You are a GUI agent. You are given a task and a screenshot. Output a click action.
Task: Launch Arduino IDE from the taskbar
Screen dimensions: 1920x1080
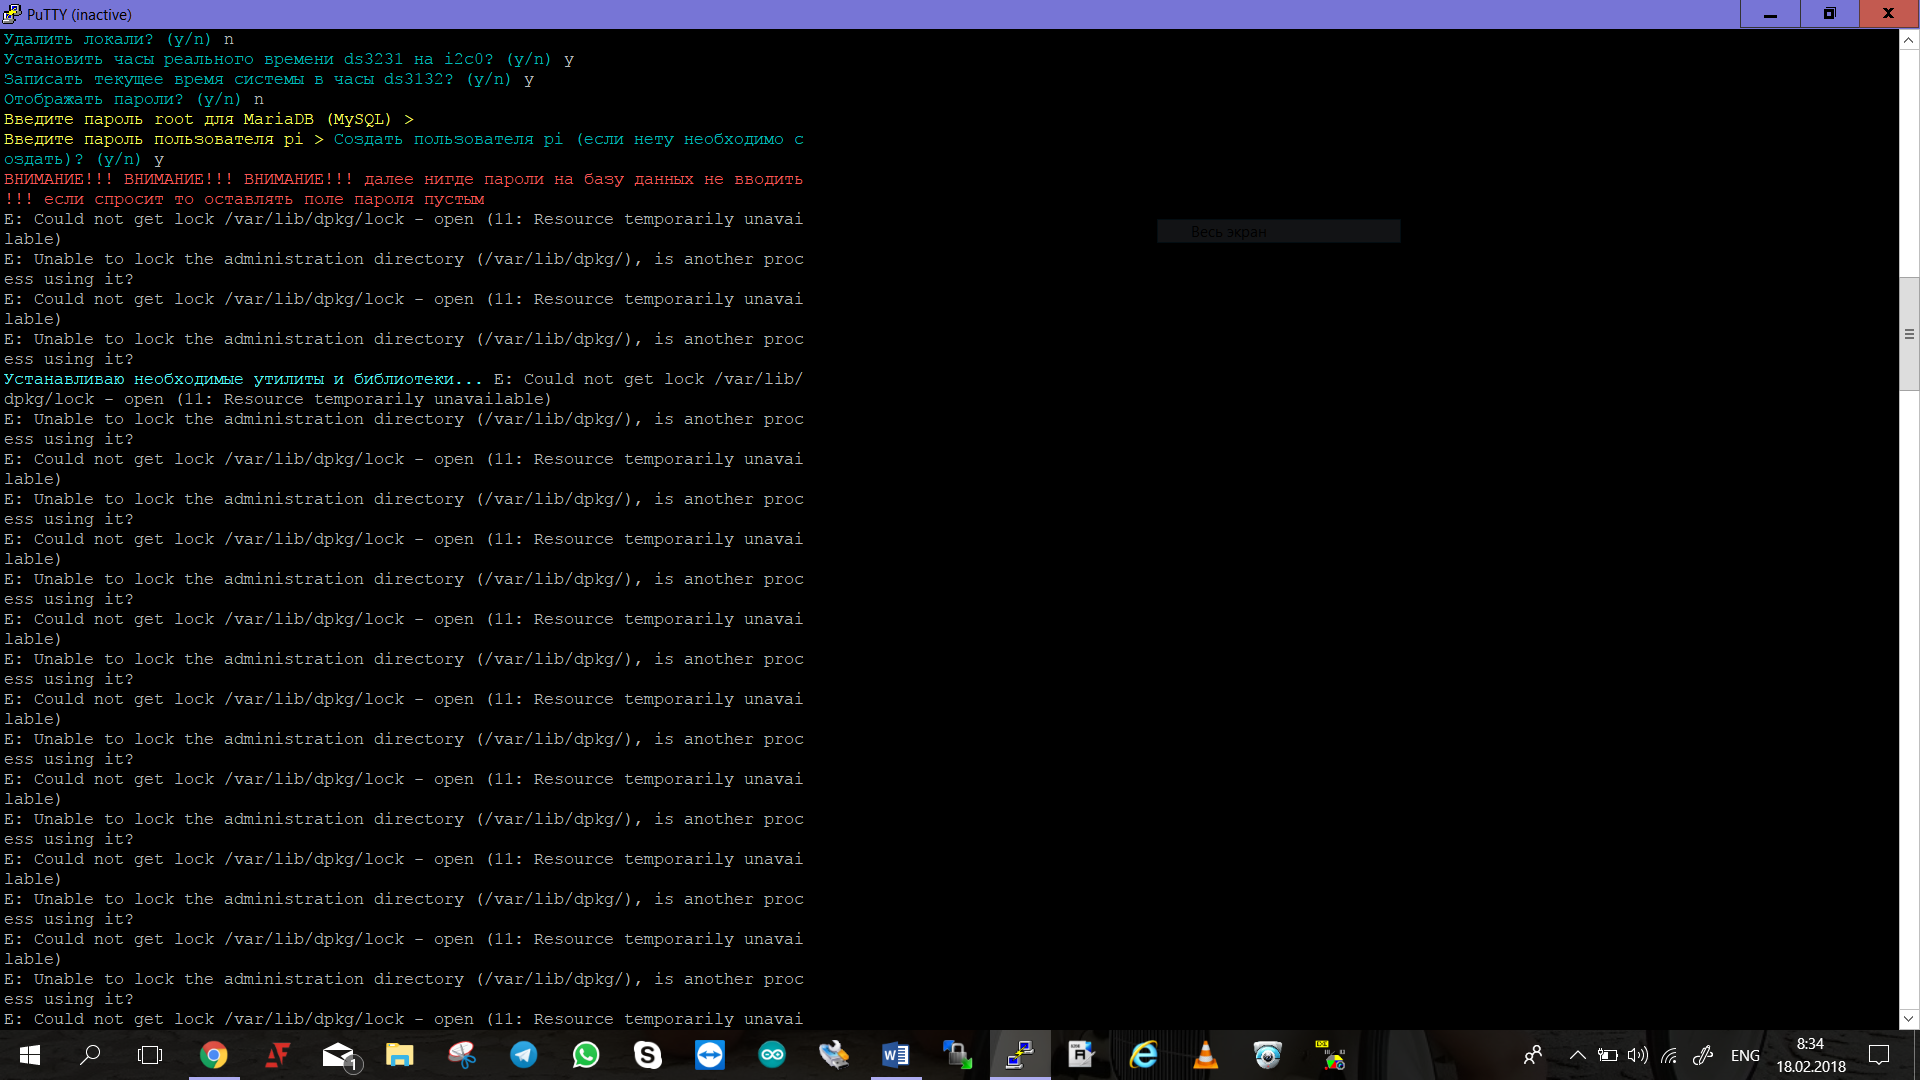pos(772,1055)
